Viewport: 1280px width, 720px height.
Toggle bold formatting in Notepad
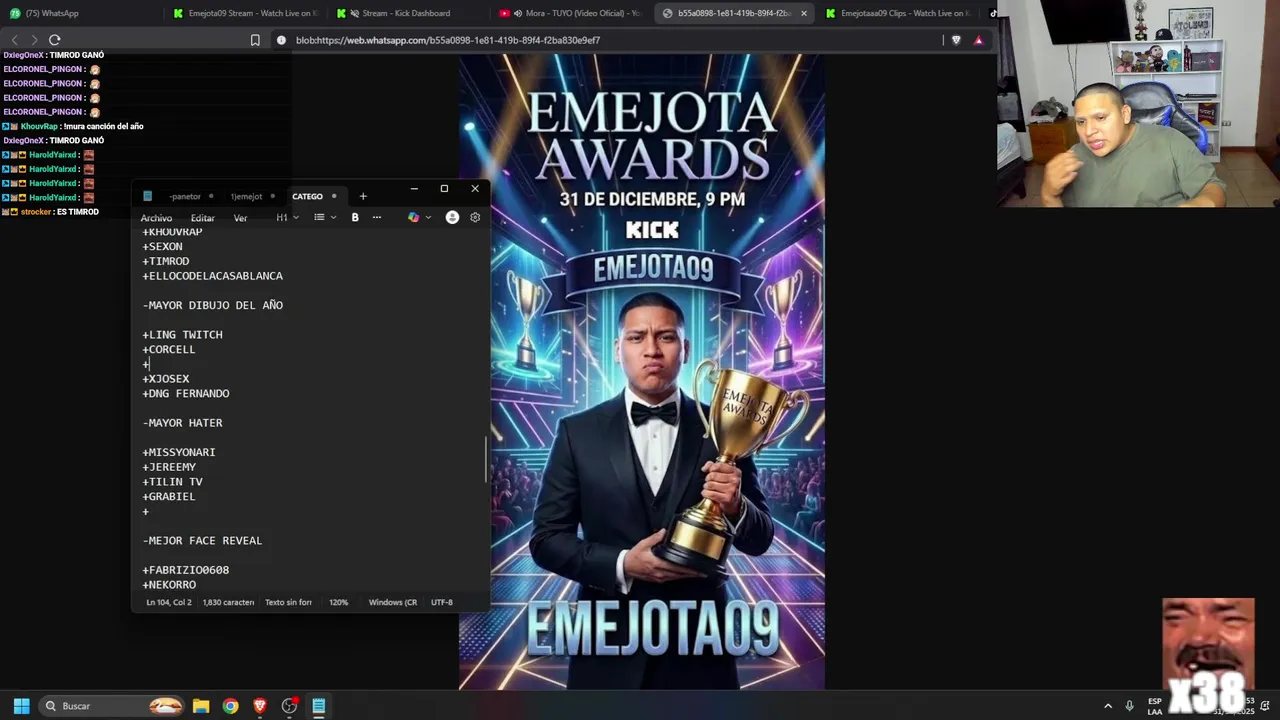click(x=355, y=217)
